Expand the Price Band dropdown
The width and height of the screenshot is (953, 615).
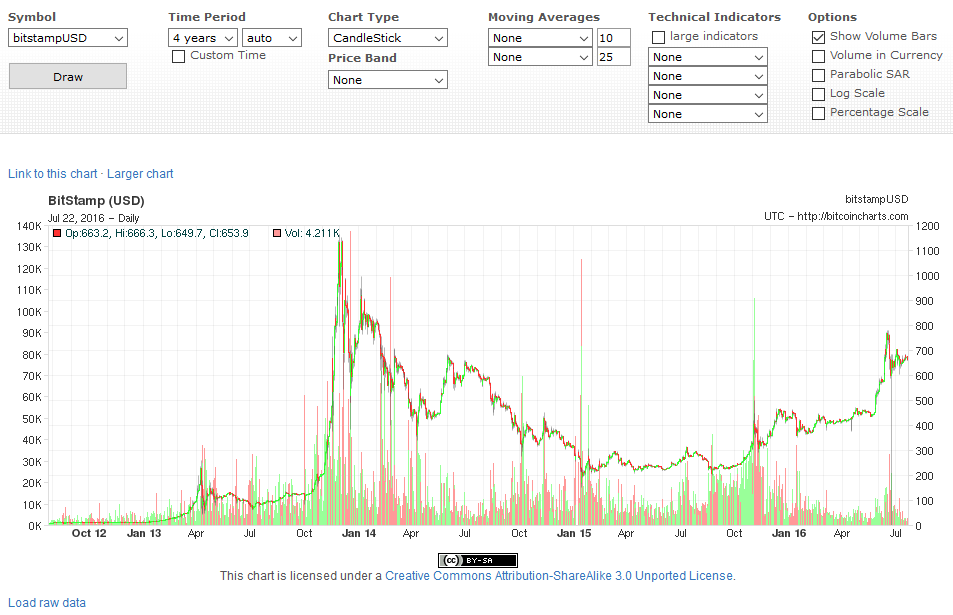pos(388,80)
